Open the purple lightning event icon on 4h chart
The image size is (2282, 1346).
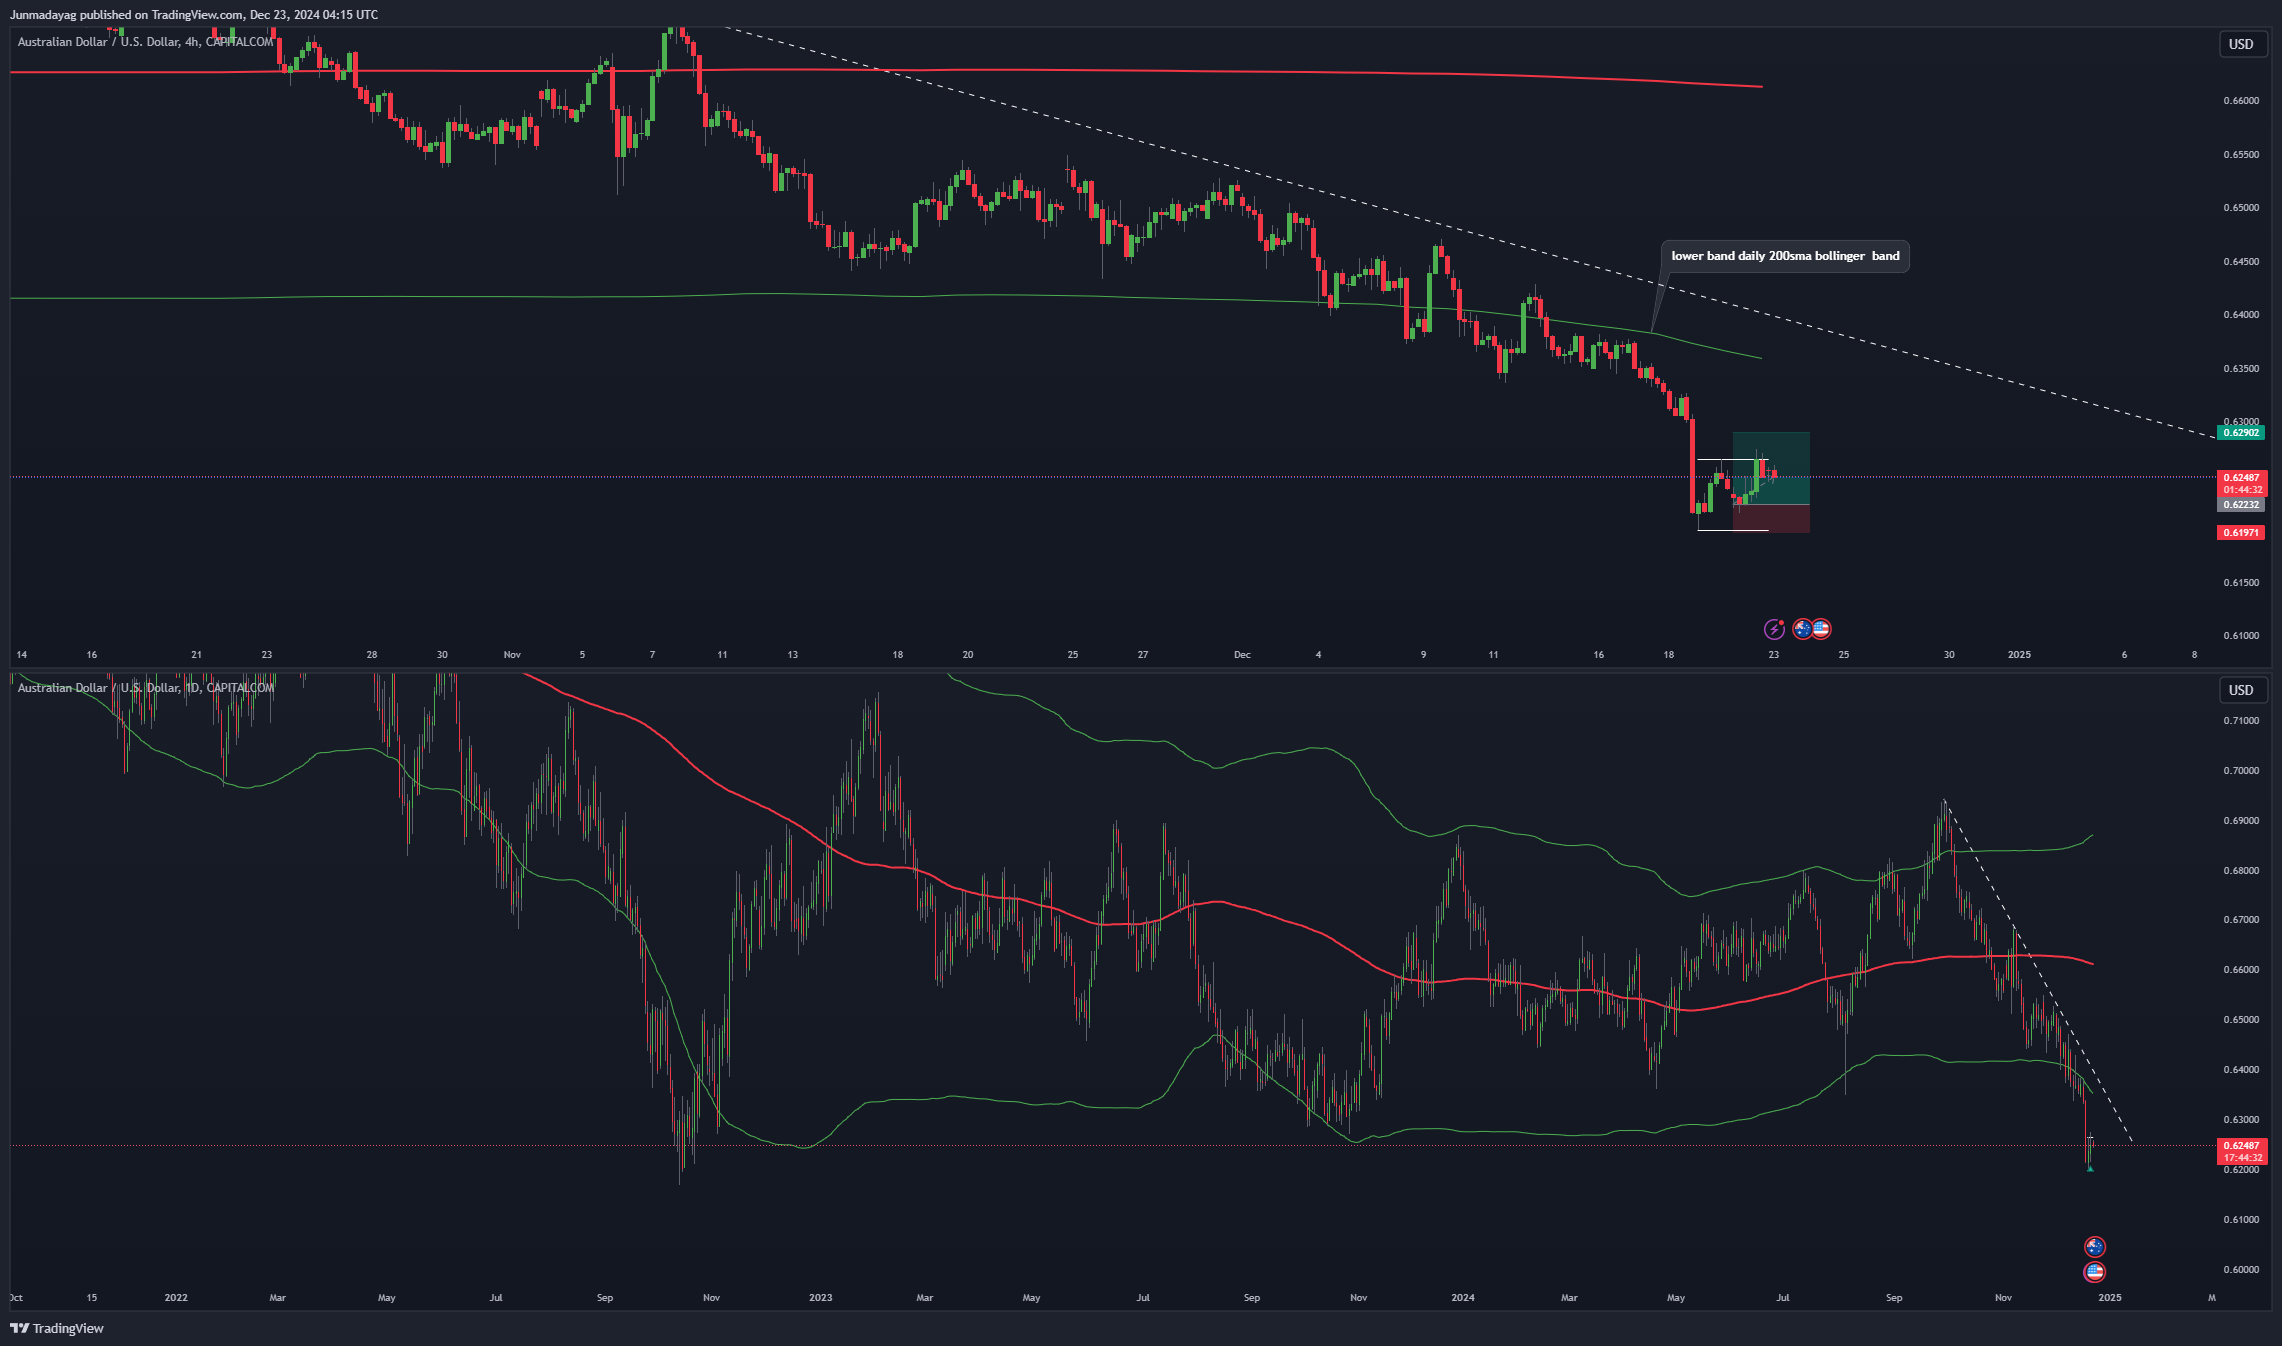(x=1774, y=629)
